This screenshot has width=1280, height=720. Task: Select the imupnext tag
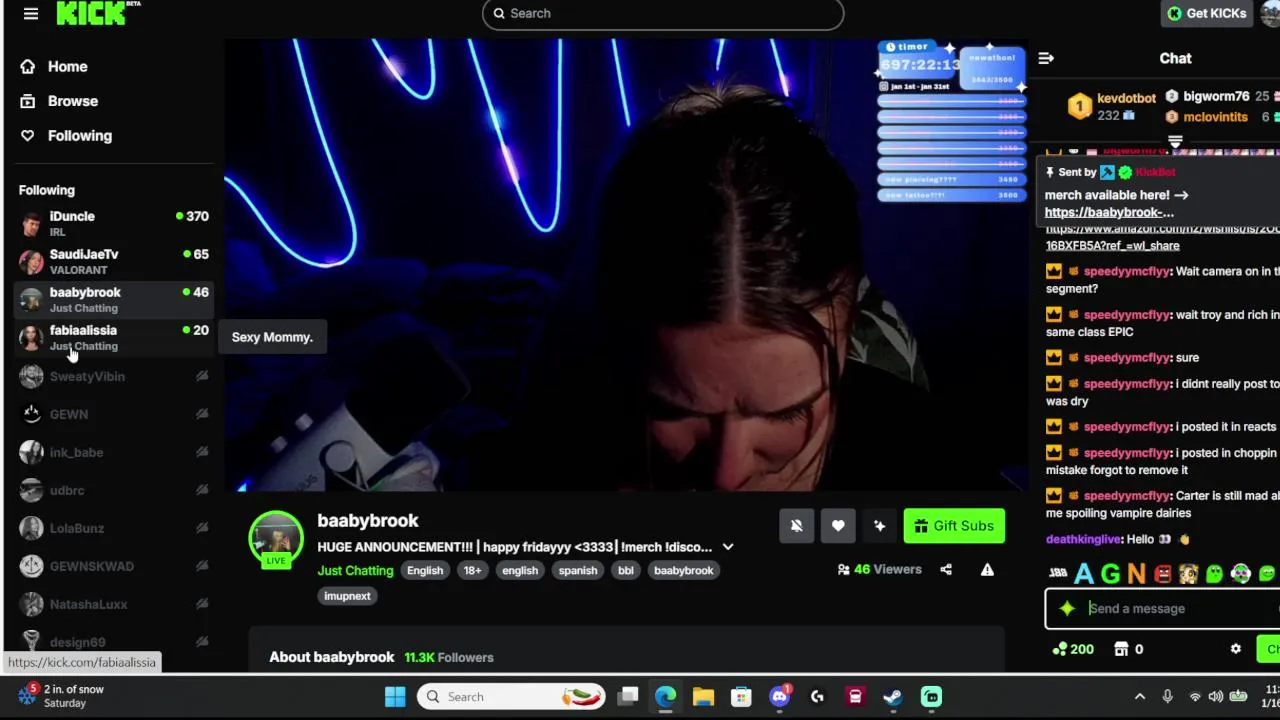pos(347,596)
